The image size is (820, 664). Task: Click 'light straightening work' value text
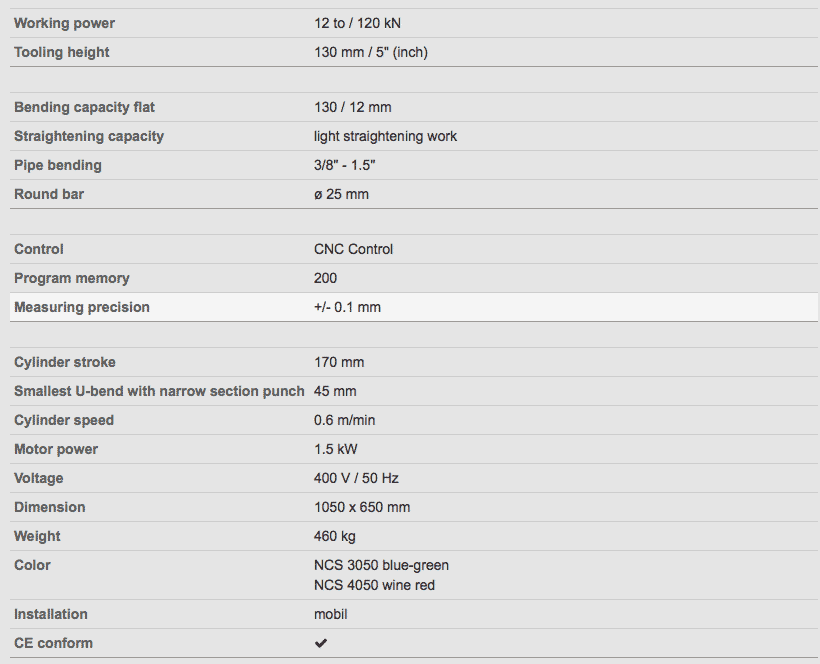tap(385, 136)
